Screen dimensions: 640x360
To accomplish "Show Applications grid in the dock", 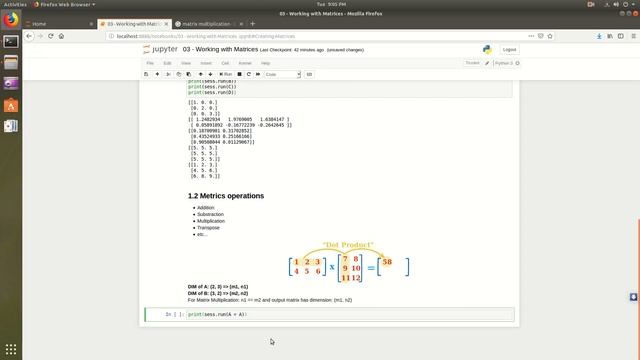I will [11, 349].
